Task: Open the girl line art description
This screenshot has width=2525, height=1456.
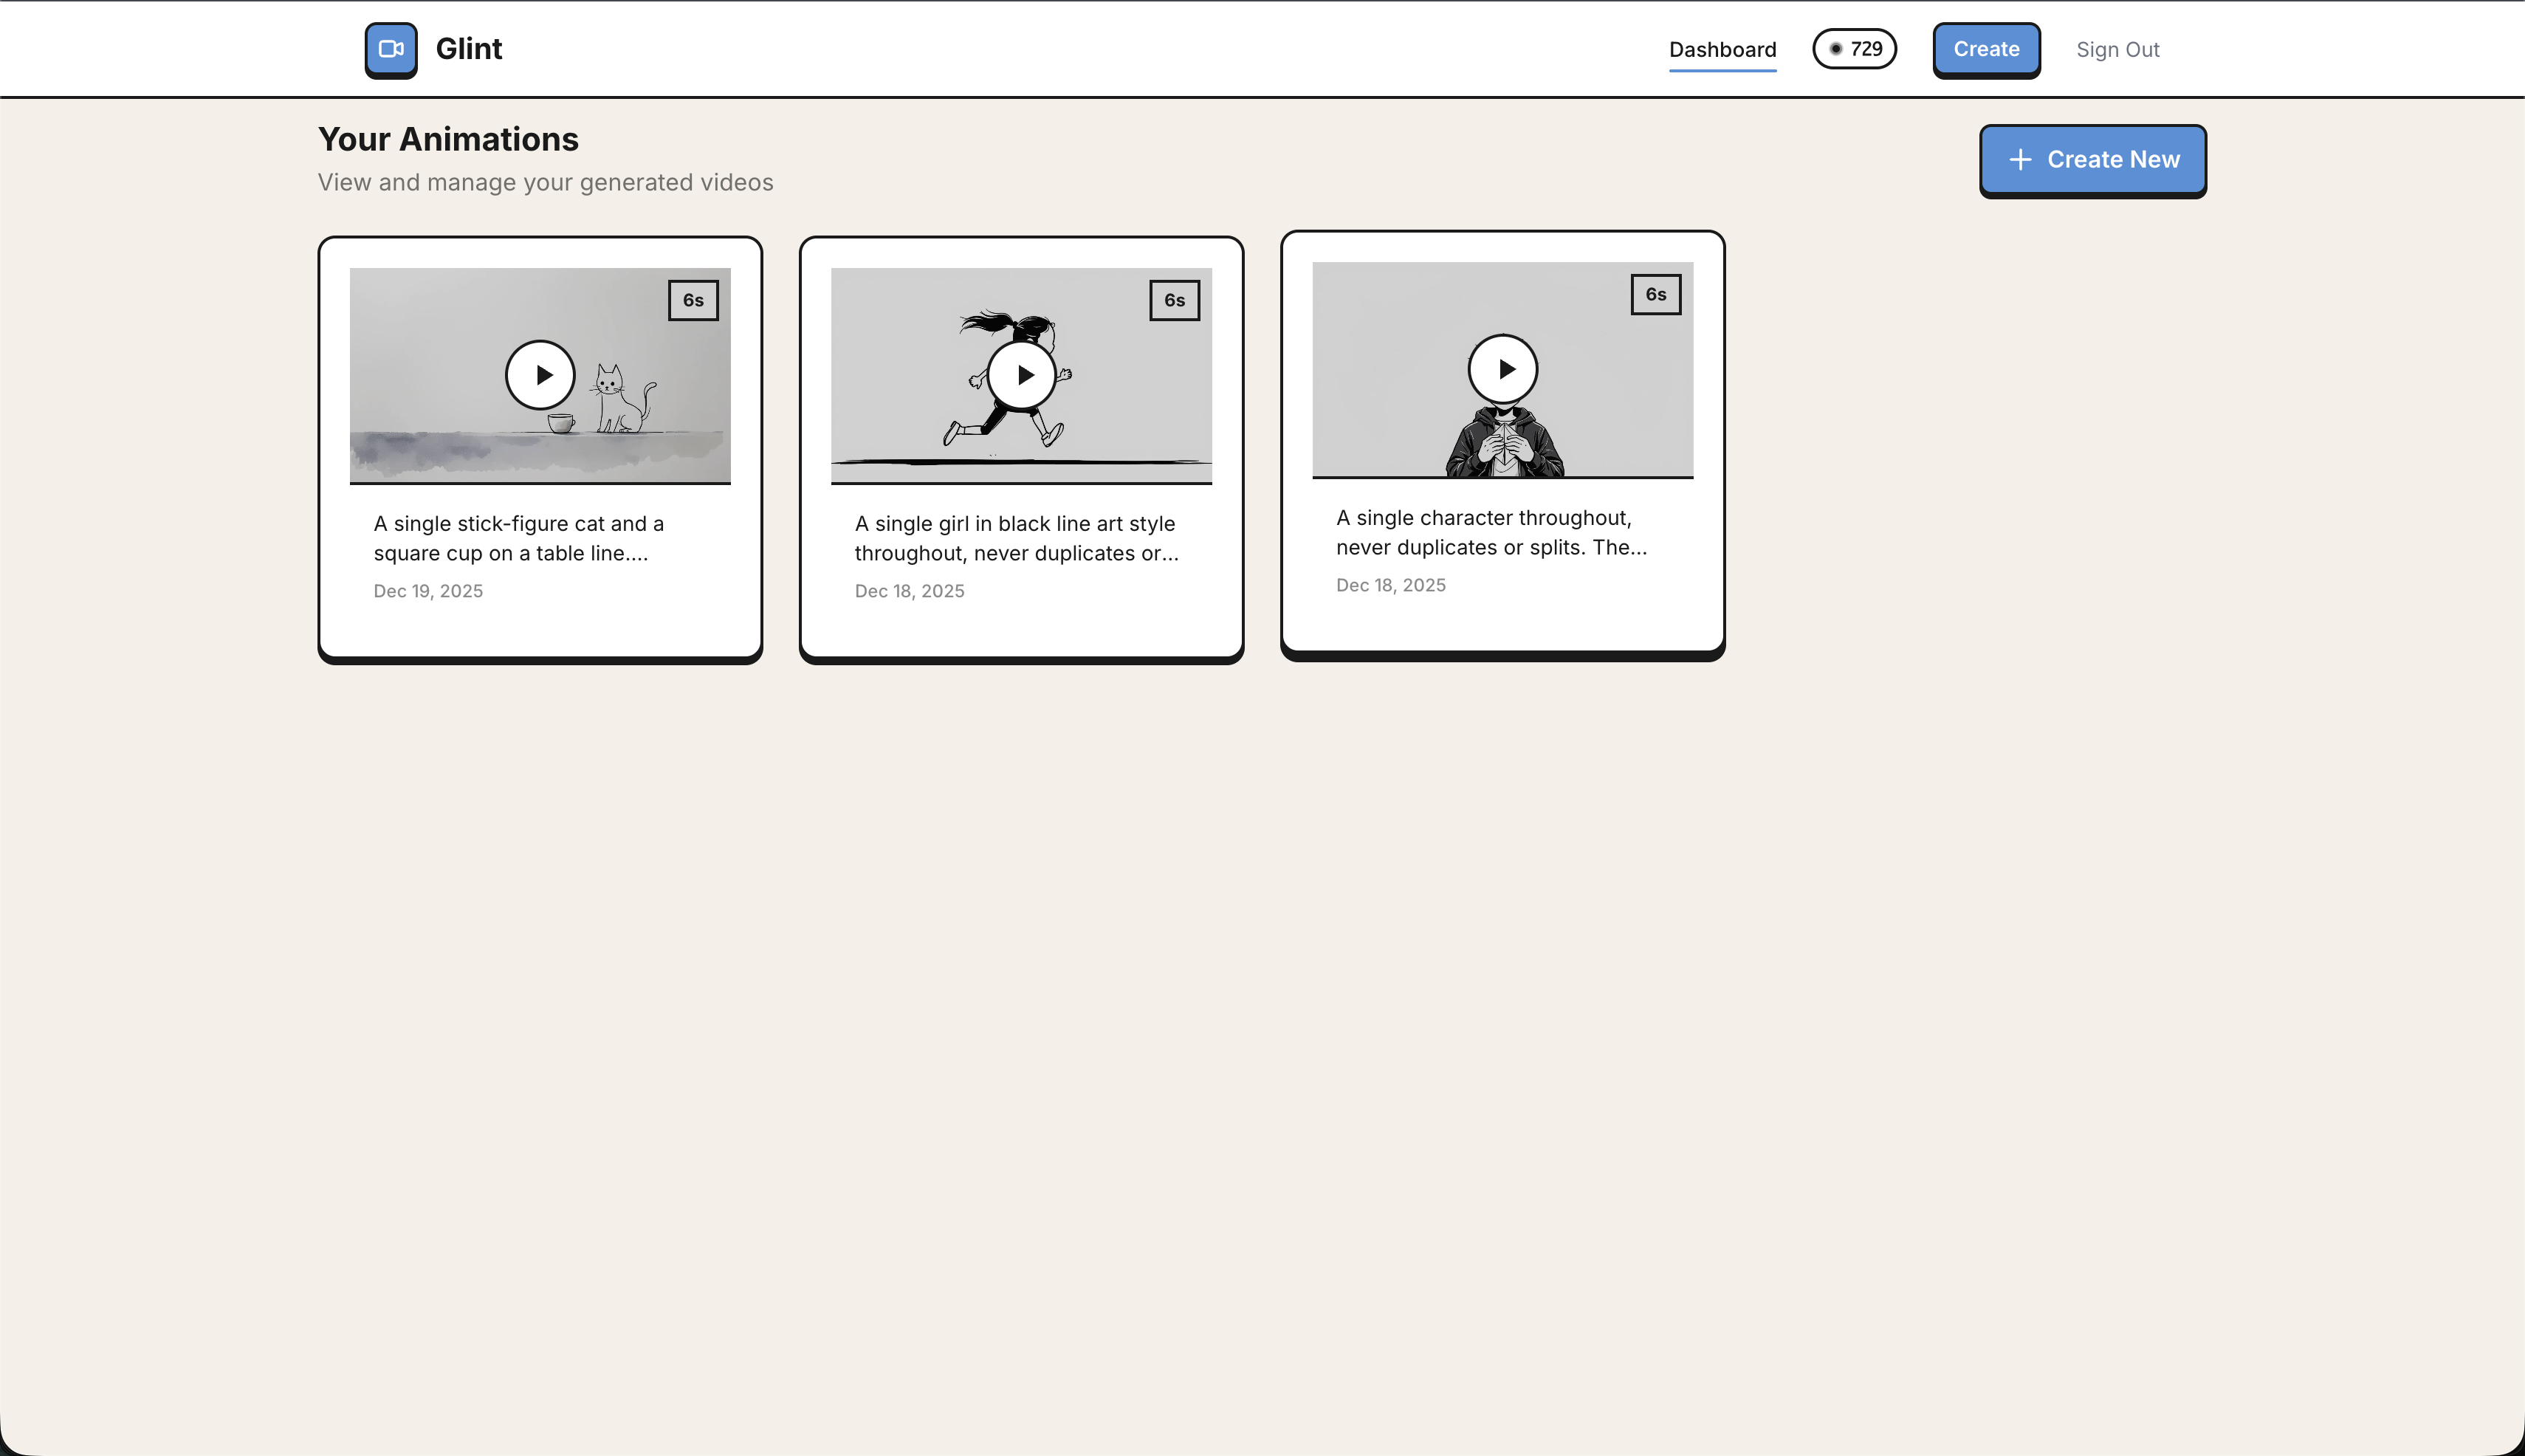Action: click(1016, 538)
